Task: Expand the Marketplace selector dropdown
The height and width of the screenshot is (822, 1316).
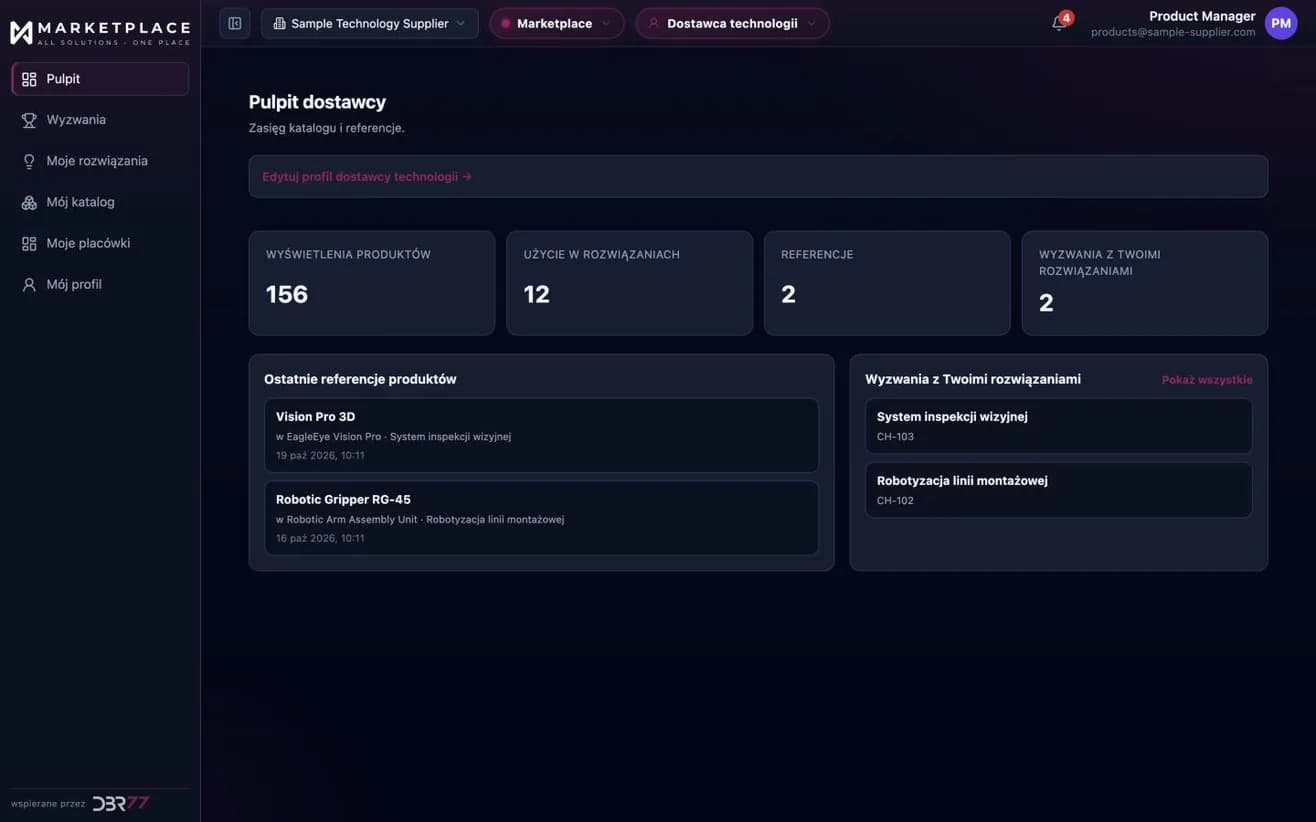Action: (x=557, y=23)
